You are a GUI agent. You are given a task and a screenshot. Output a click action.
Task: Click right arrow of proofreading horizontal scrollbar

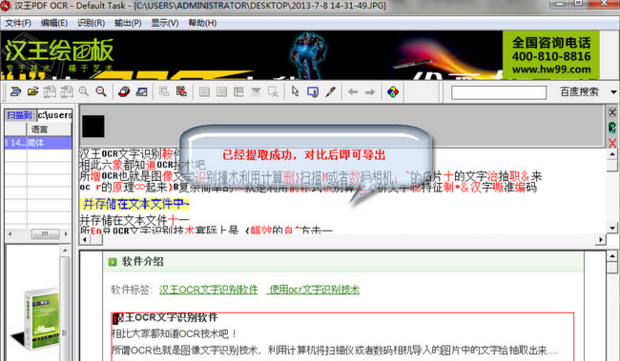[x=601, y=239]
